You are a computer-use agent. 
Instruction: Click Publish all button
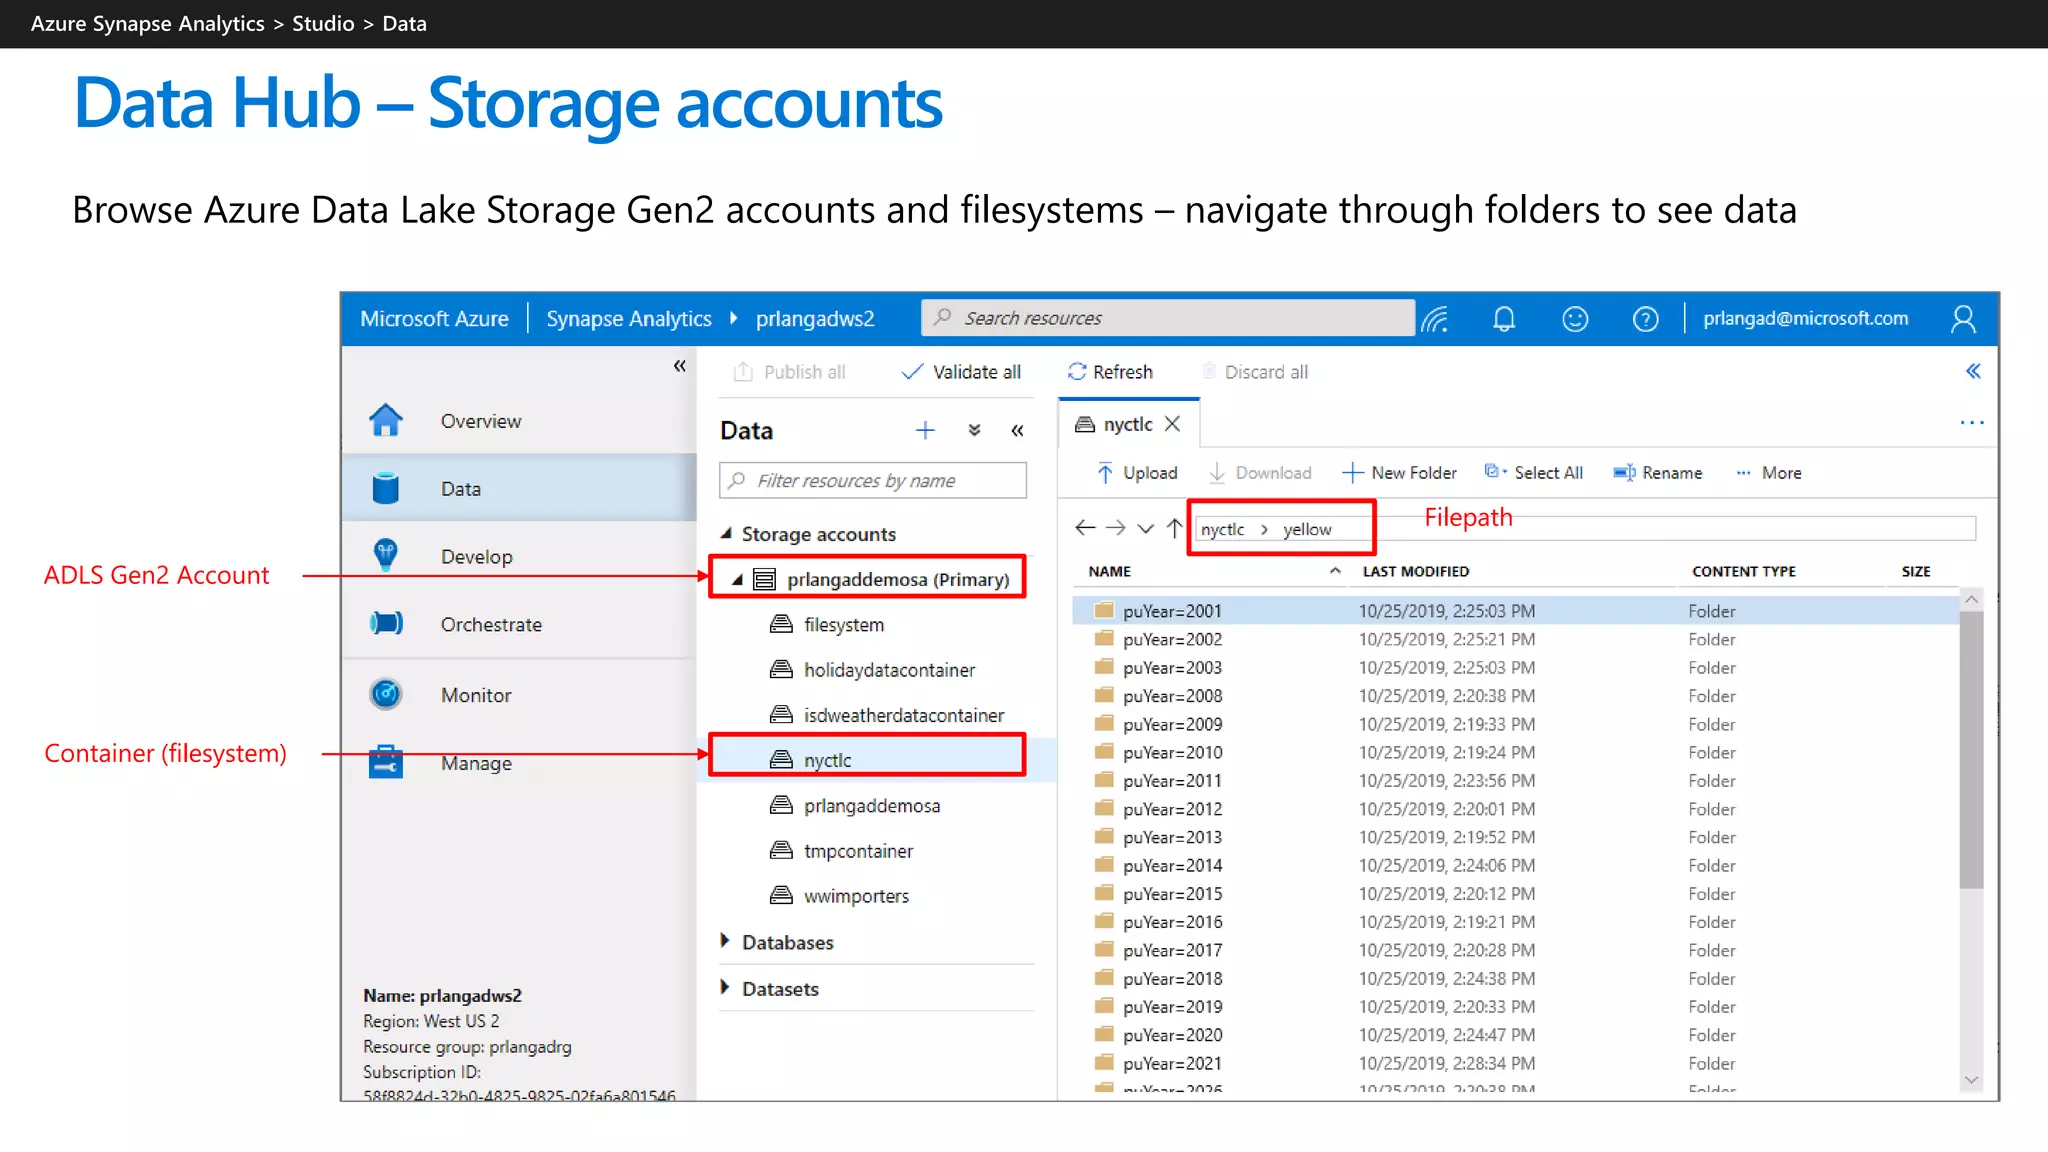789,372
